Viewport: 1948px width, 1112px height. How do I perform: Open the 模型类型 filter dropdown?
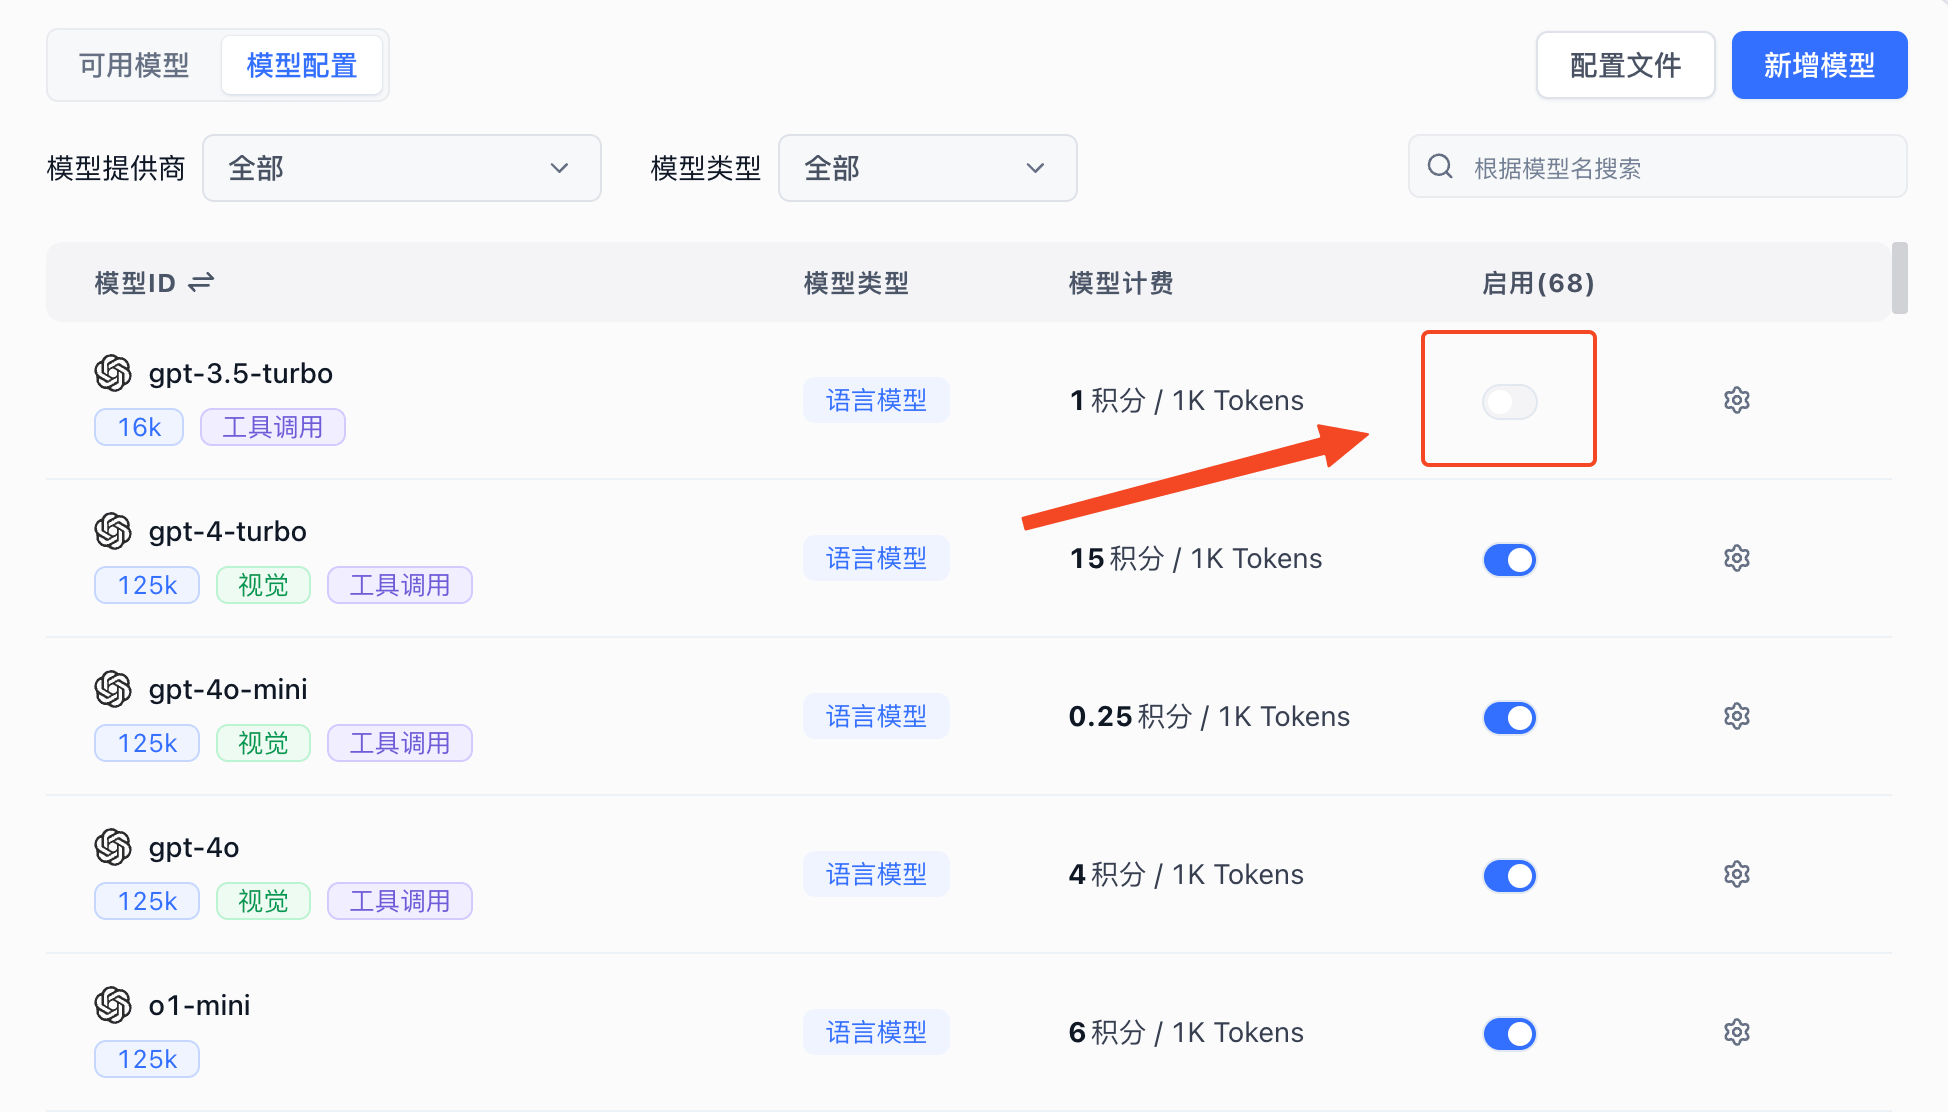pos(927,168)
